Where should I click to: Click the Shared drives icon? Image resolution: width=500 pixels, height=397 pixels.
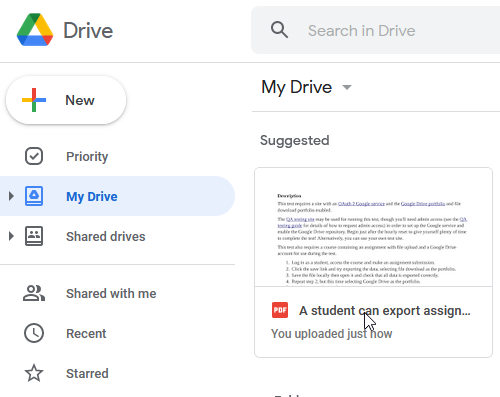tap(34, 236)
